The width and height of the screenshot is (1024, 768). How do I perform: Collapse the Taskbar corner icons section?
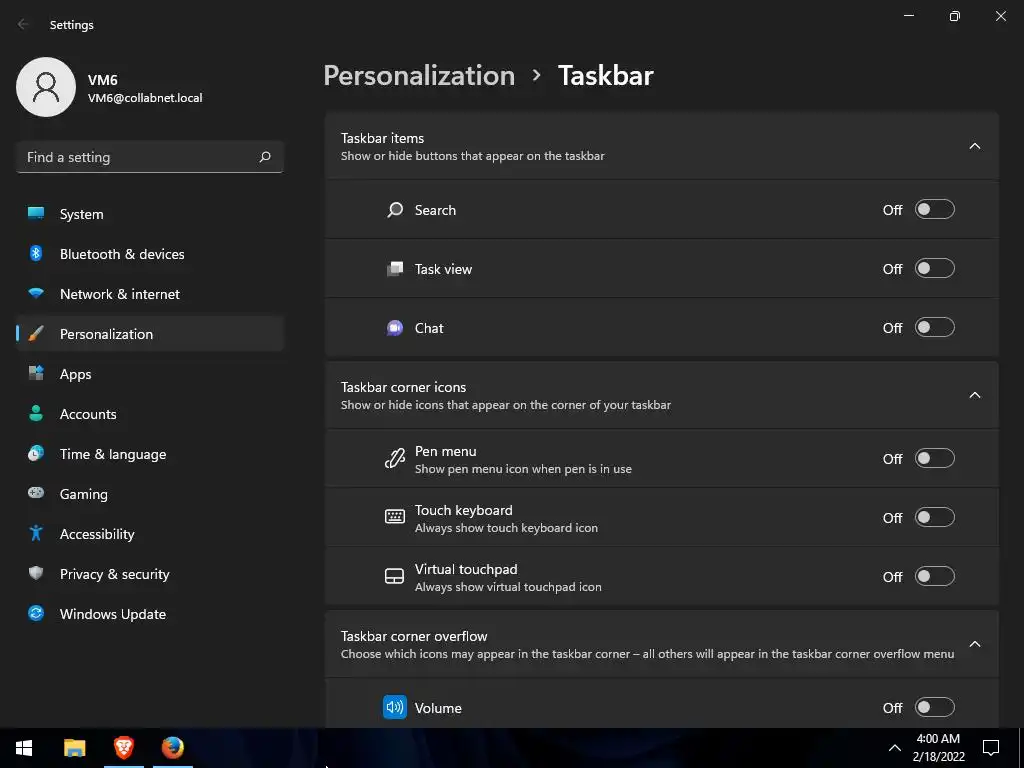[x=974, y=395]
